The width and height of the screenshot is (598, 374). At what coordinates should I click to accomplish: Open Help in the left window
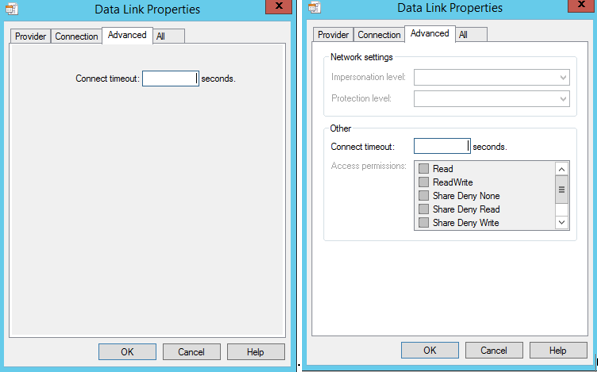[x=256, y=352]
